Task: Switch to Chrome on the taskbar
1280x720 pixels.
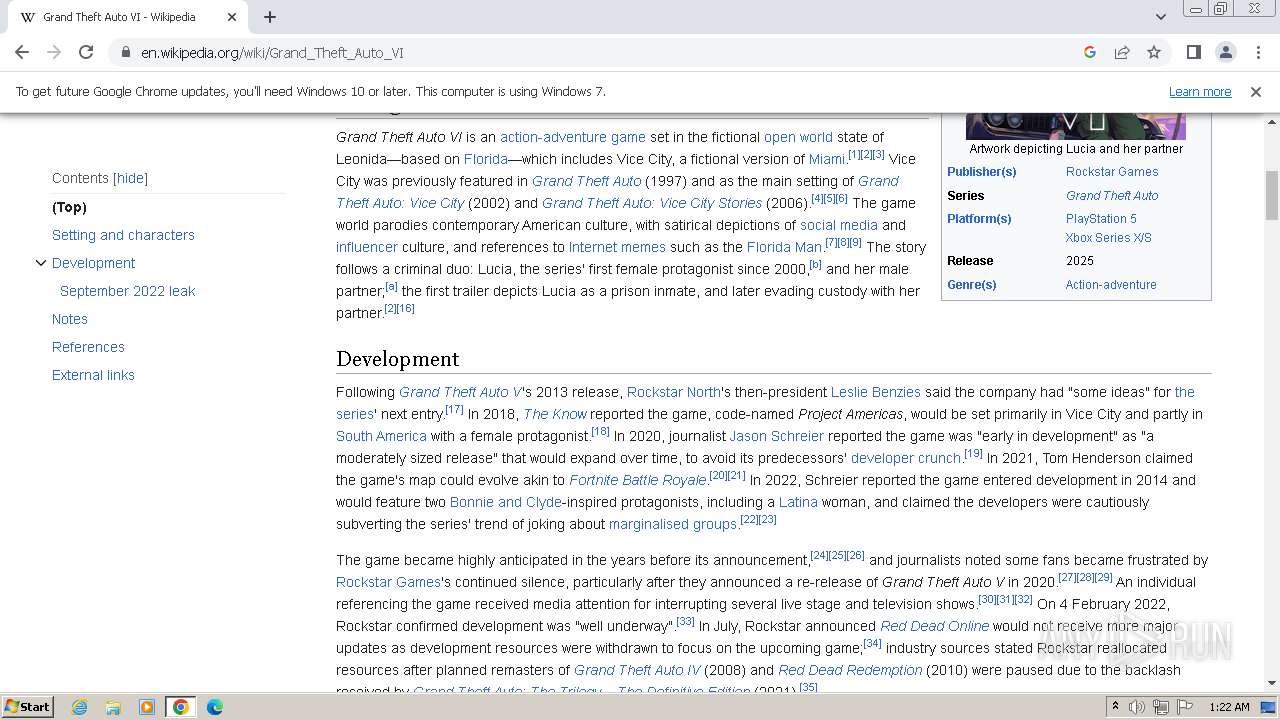Action: (x=181, y=707)
